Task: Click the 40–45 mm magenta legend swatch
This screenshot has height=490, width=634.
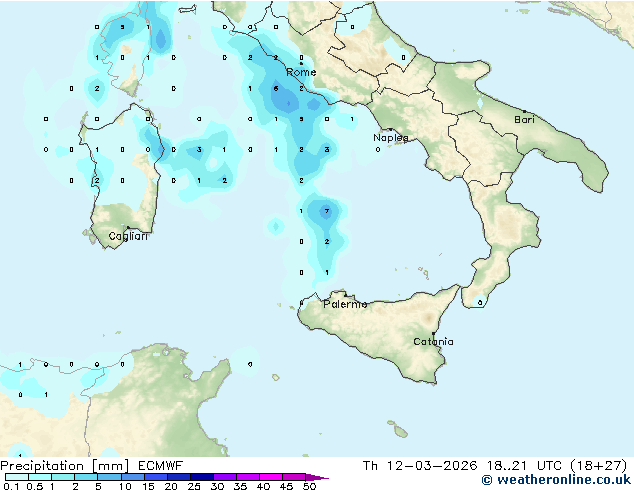Action: click(x=271, y=477)
